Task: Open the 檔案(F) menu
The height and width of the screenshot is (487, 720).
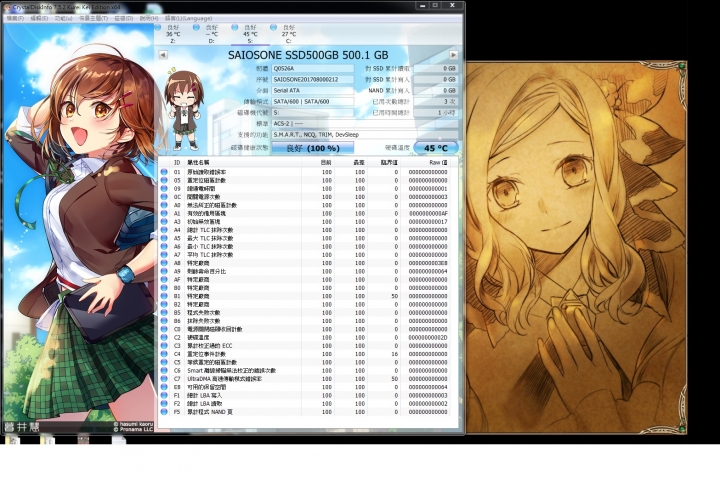Action: pyautogui.click(x=15, y=18)
